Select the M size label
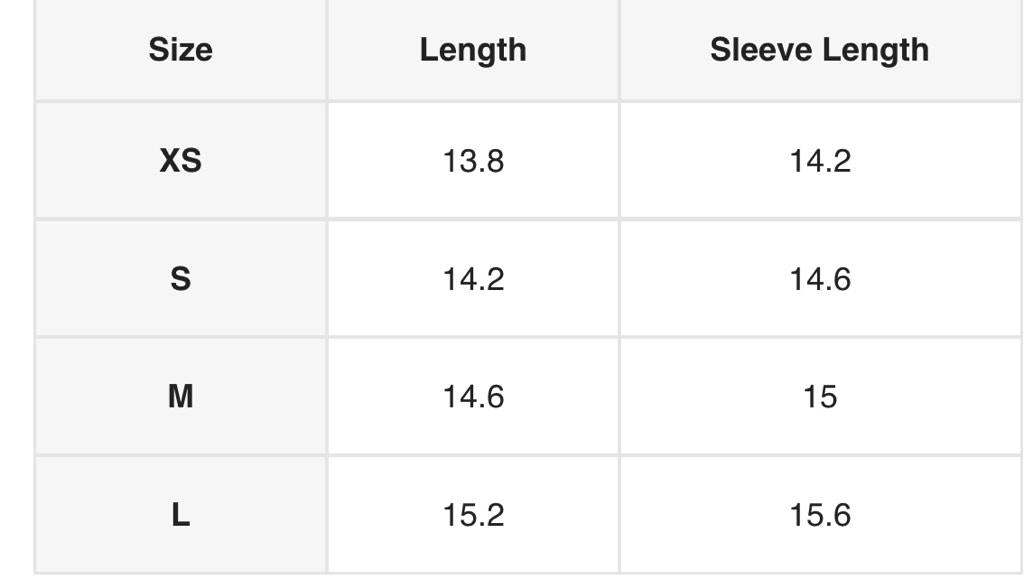 click(180, 396)
